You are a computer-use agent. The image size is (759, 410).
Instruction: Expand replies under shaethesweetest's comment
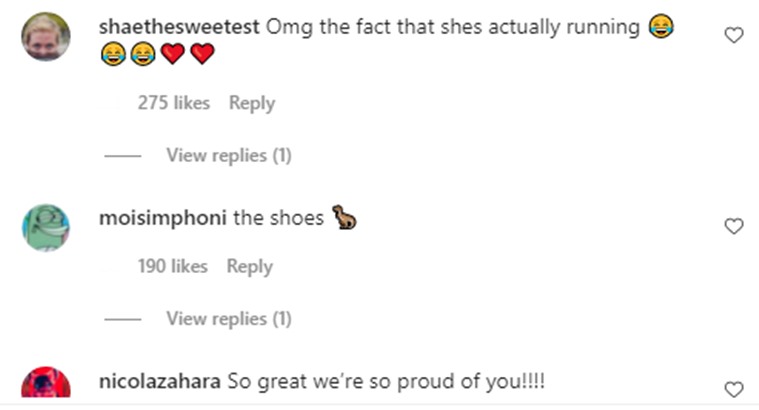coord(228,155)
